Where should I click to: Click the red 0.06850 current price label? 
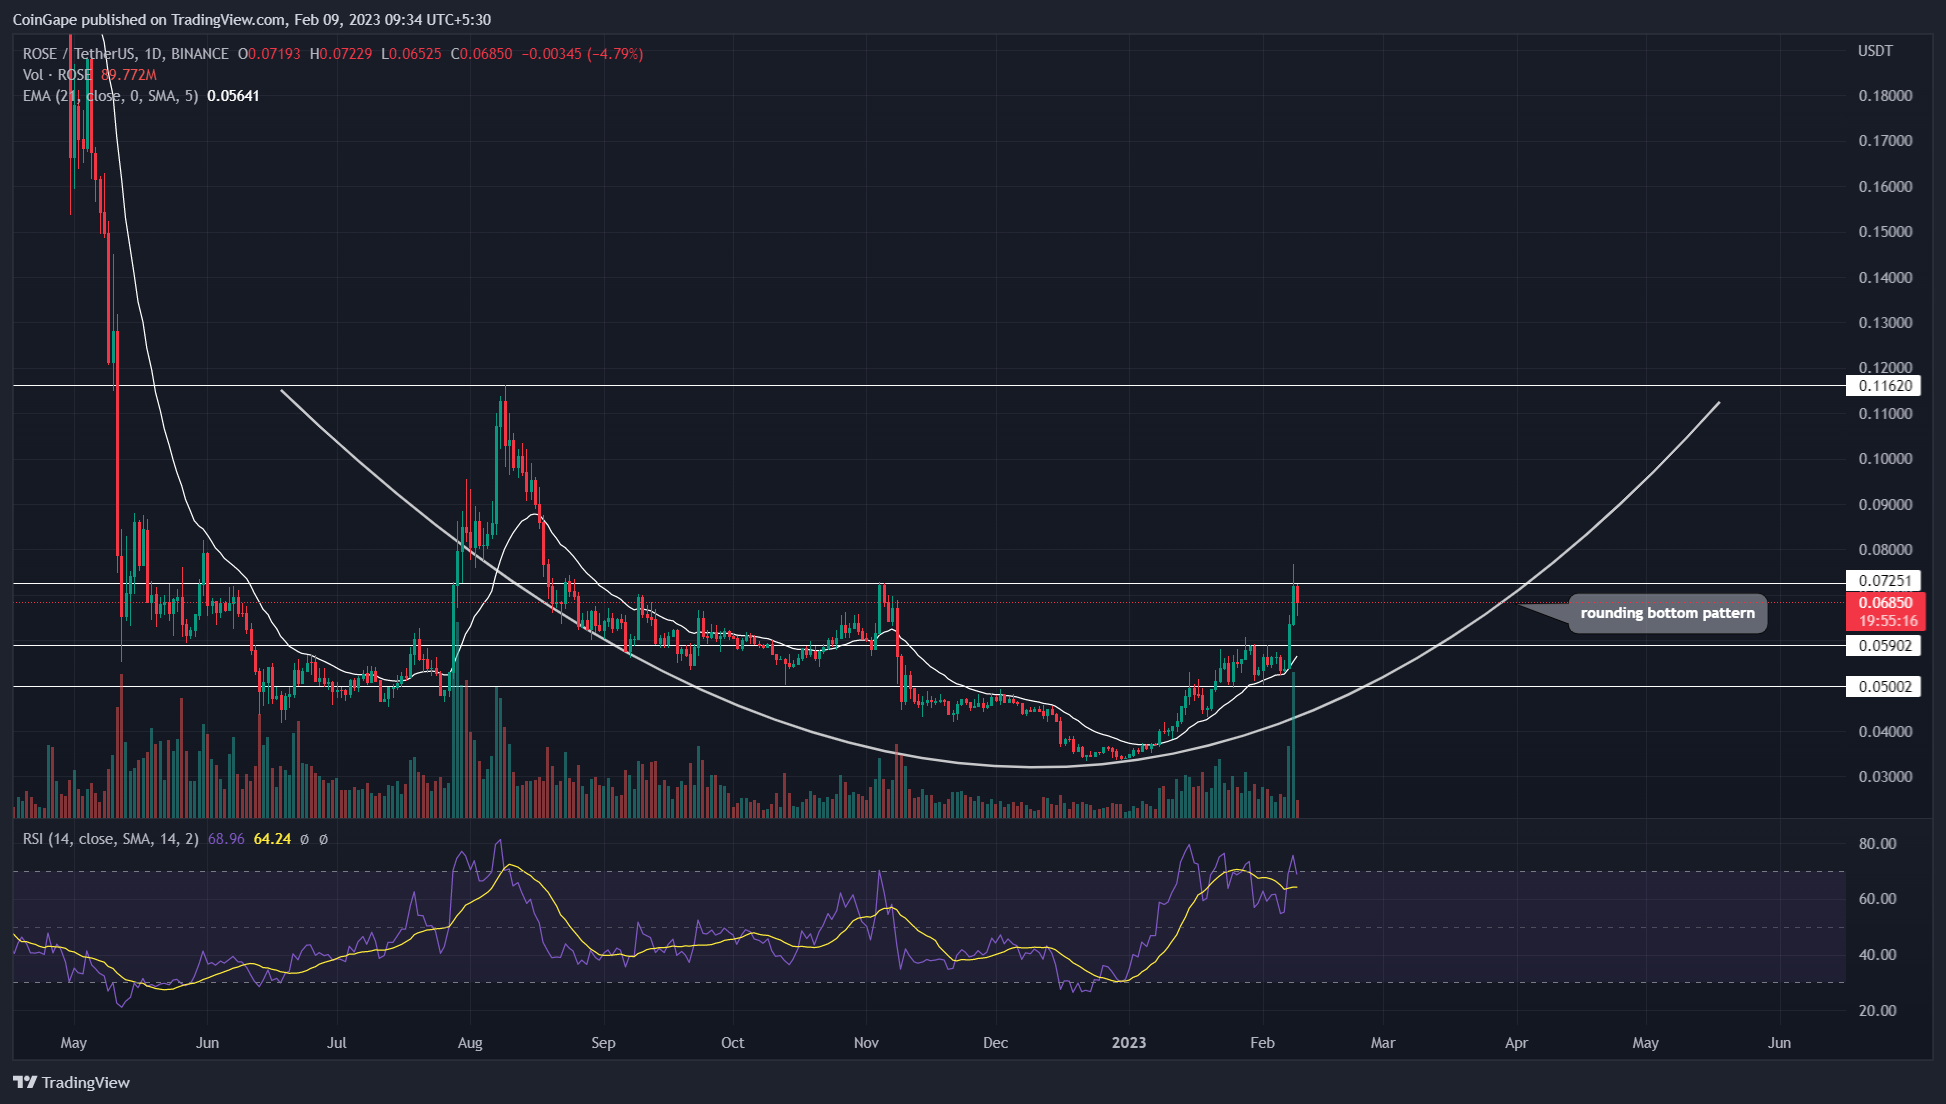click(1884, 603)
